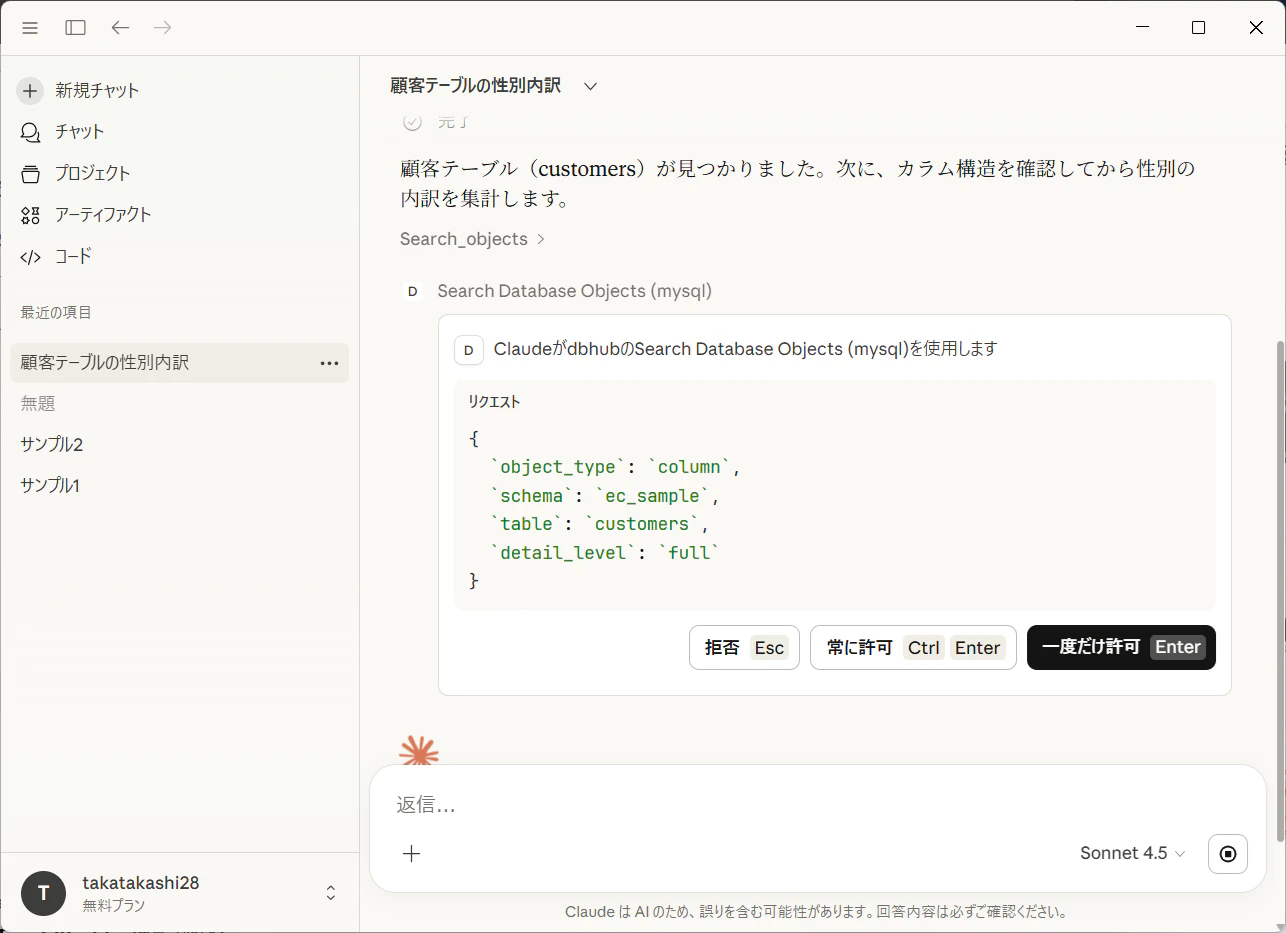Maximize the application window
The image size is (1286, 933).
1198,28
